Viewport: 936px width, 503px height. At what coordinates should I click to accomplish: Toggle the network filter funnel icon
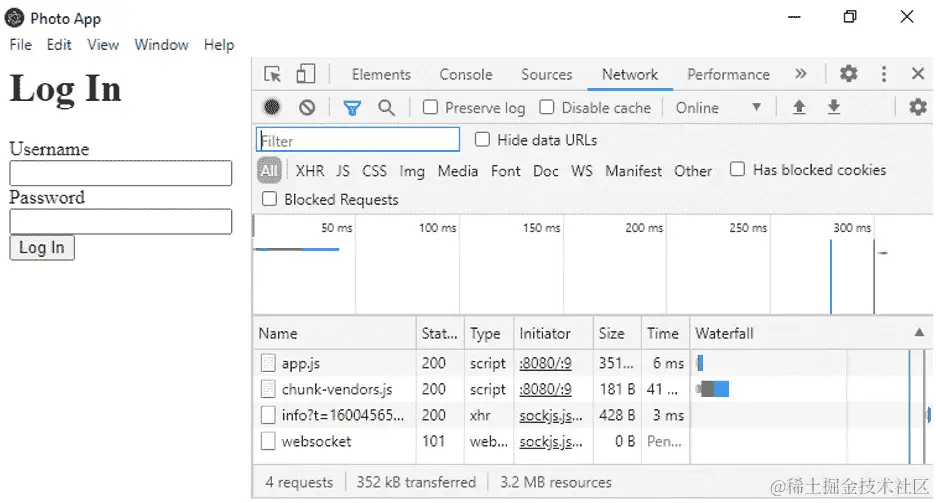click(352, 108)
